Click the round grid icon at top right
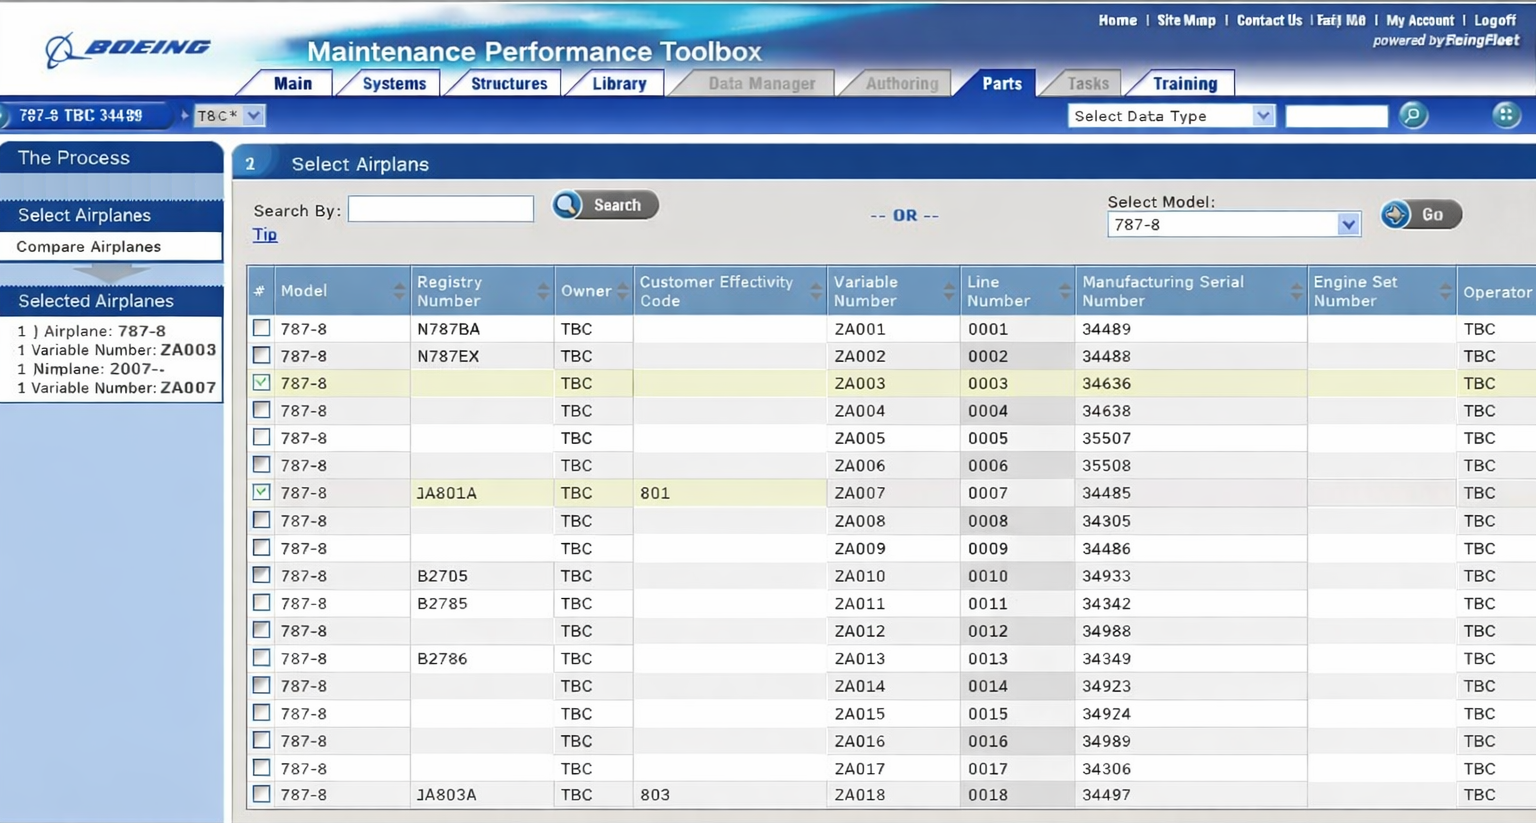 [x=1506, y=115]
